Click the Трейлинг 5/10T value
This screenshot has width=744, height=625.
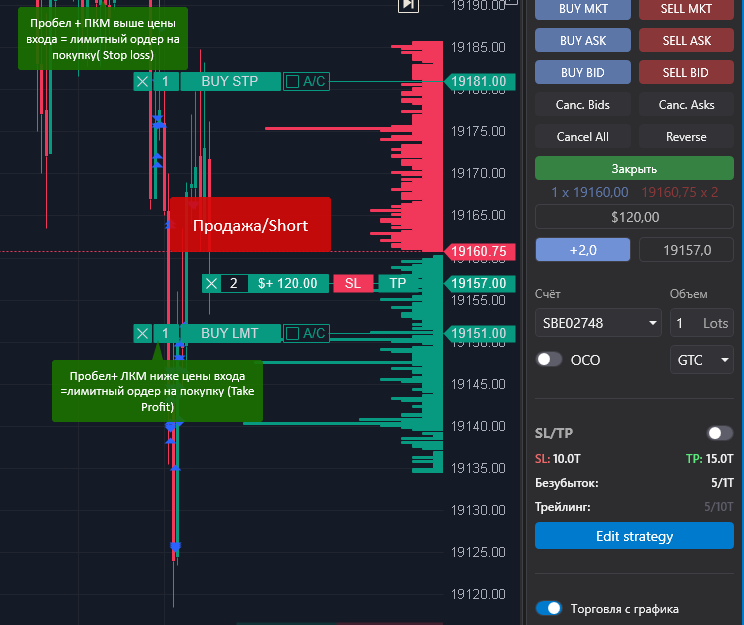coord(718,507)
